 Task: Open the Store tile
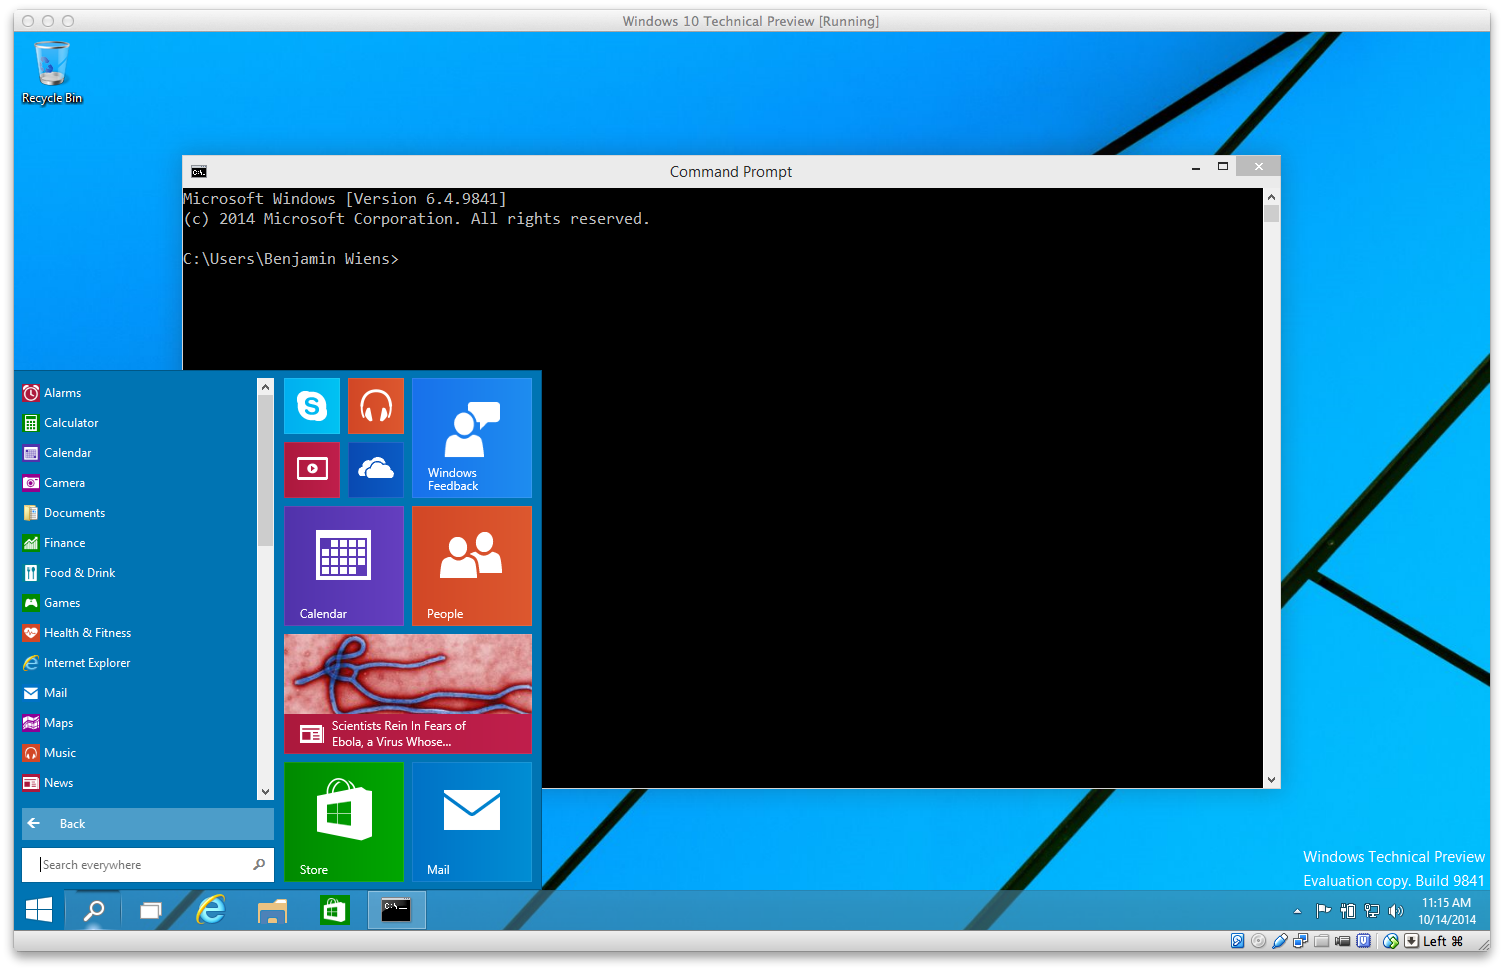click(343, 821)
